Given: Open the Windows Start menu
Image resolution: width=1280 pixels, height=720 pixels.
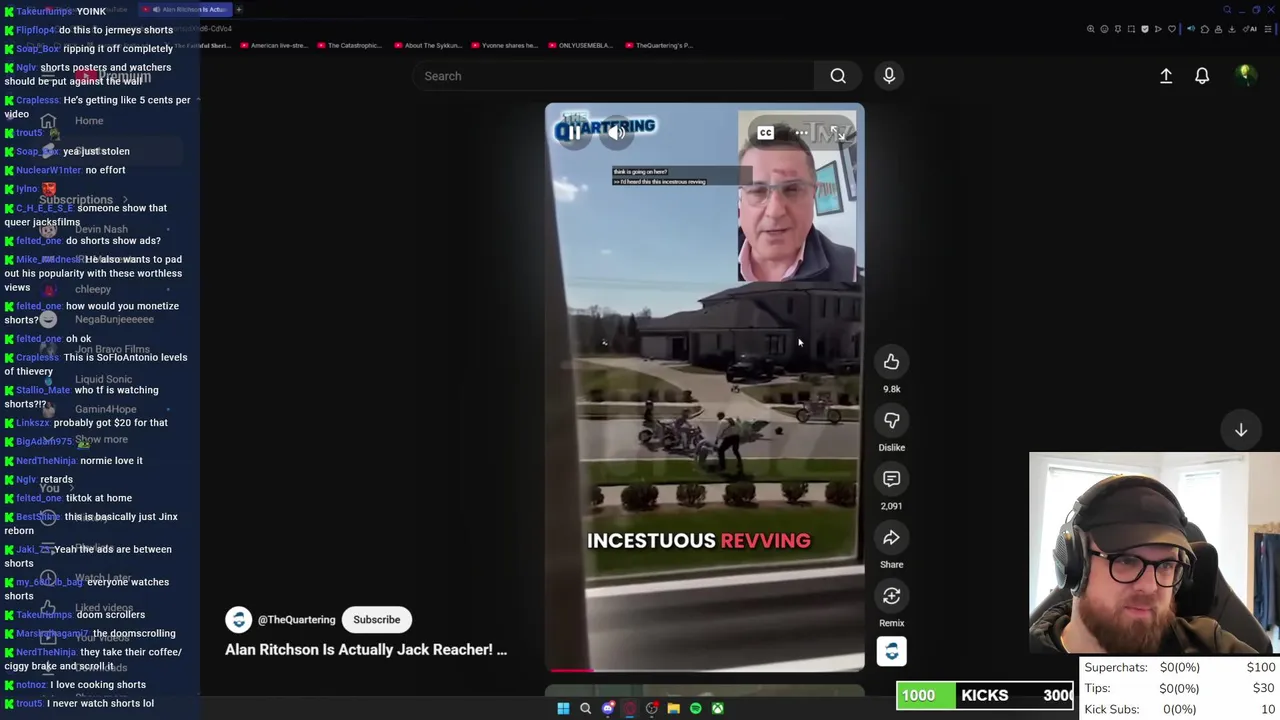Looking at the screenshot, I should [x=563, y=709].
